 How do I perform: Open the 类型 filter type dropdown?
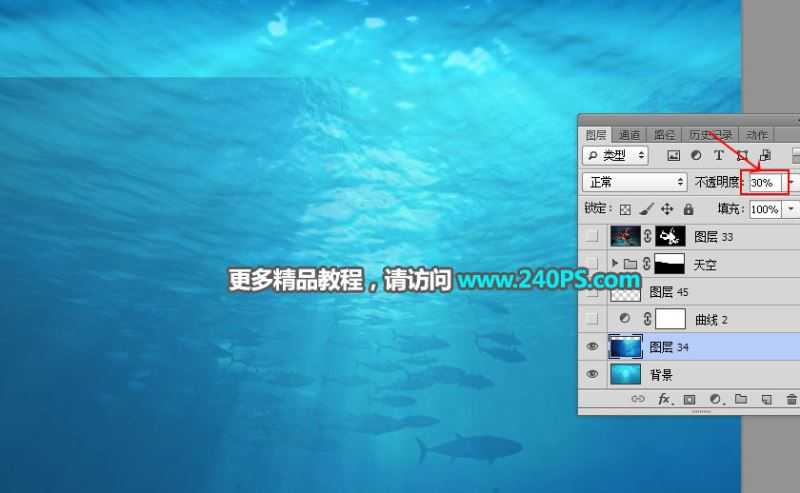click(615, 156)
